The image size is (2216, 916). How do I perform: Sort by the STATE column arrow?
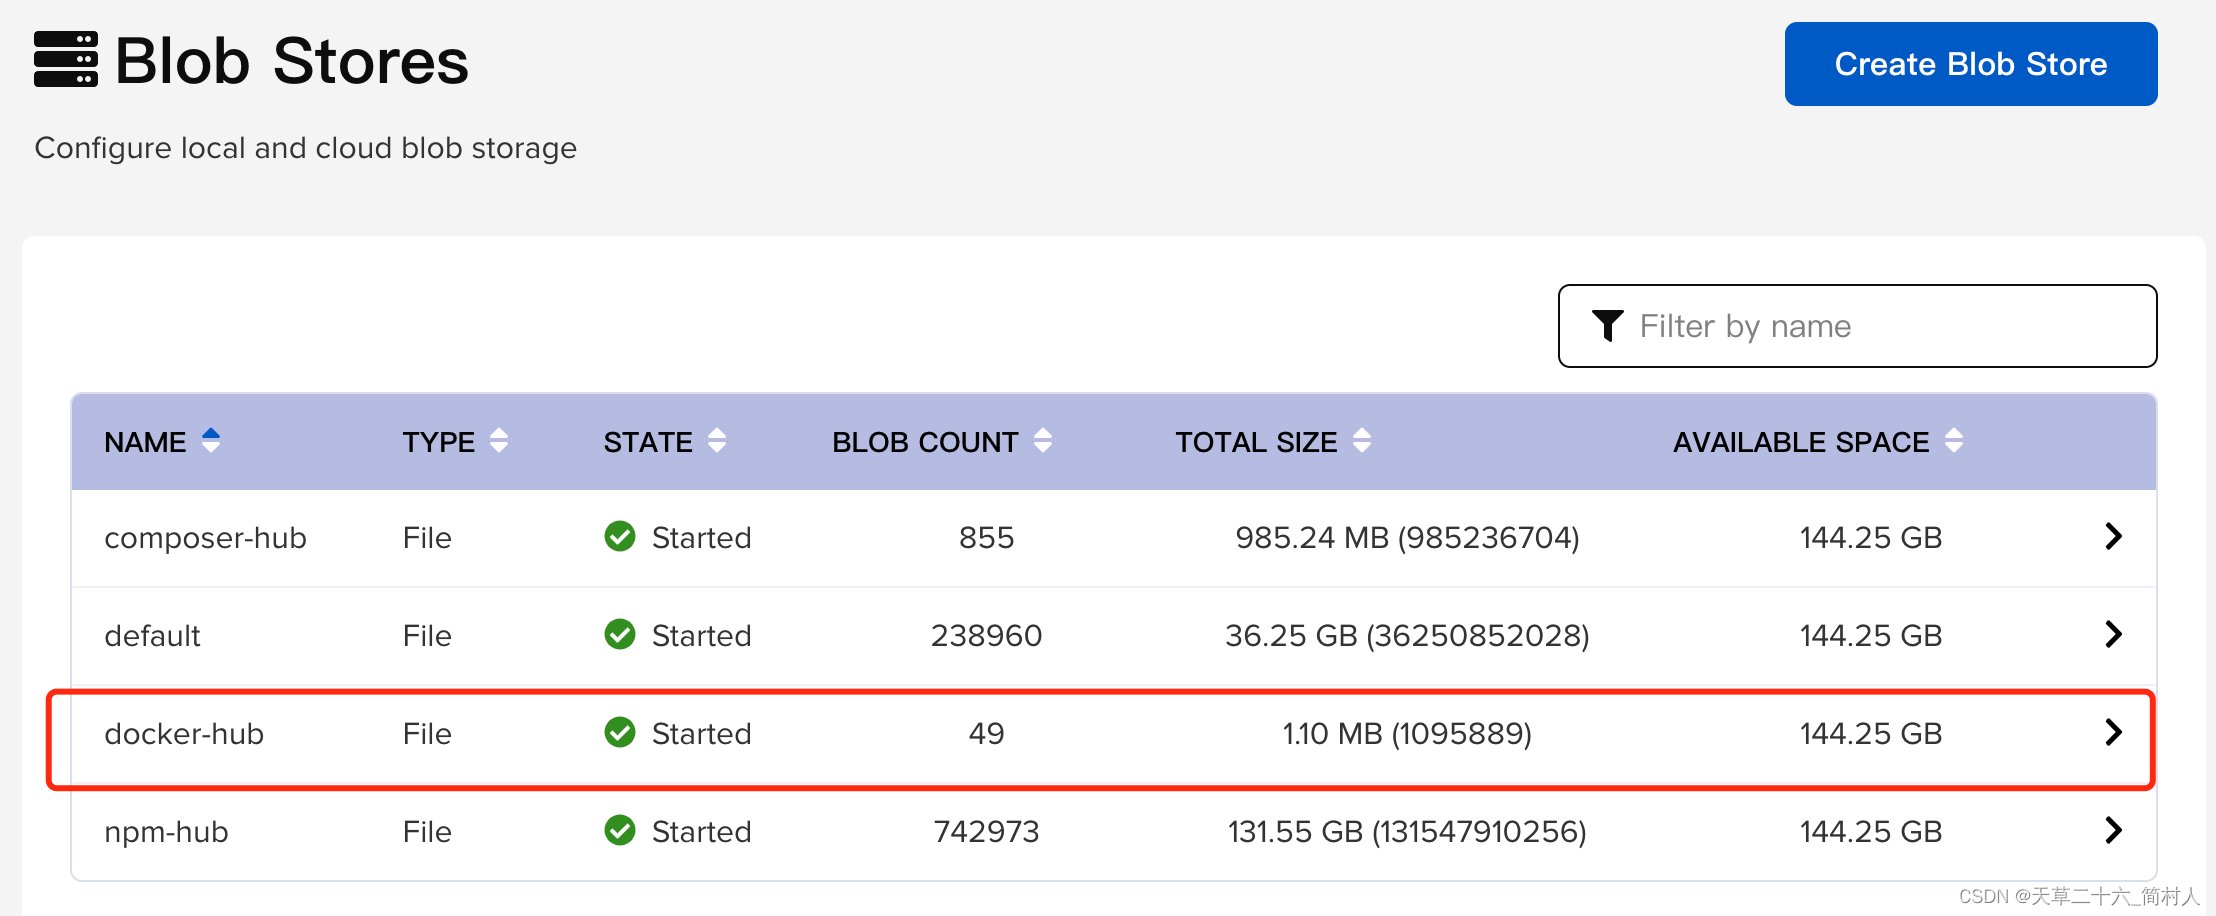[x=716, y=441]
